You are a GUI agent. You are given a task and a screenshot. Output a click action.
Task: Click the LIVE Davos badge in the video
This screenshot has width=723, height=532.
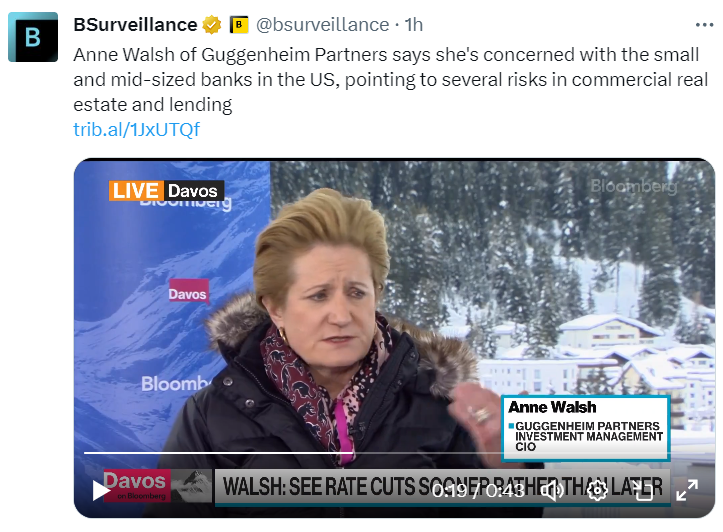166,190
